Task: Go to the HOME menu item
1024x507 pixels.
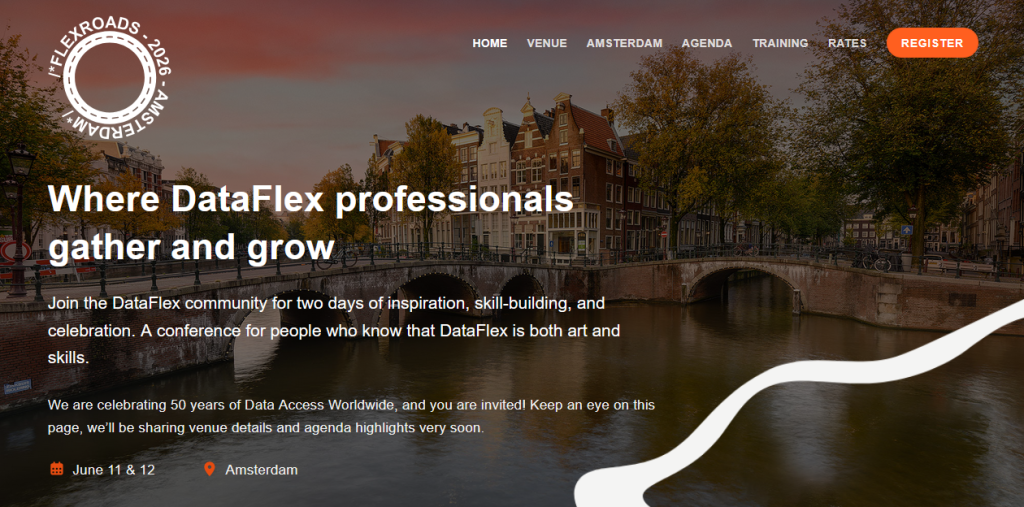Action: click(490, 43)
